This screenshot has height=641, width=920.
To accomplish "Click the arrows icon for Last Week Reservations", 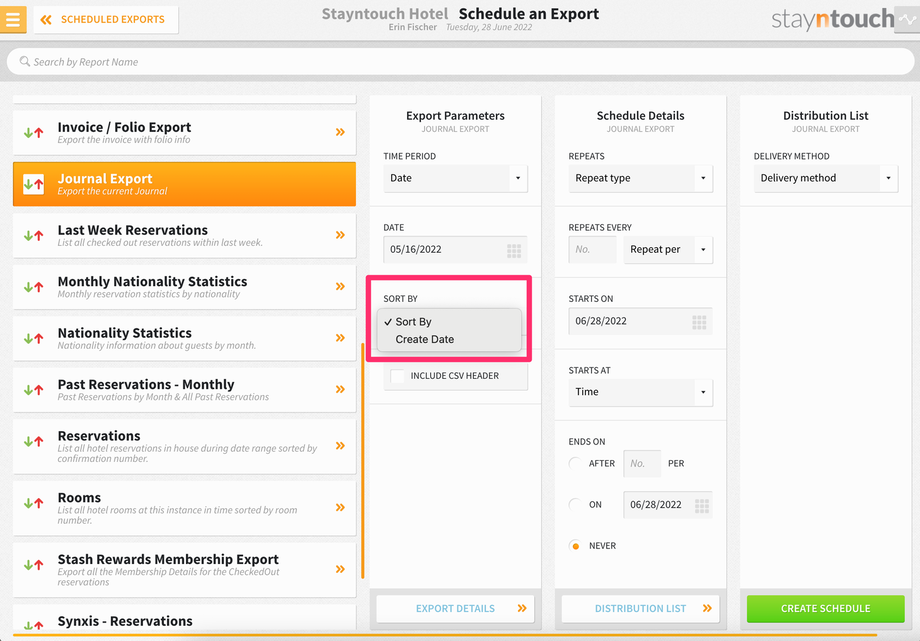I will pyautogui.click(x=33, y=235).
